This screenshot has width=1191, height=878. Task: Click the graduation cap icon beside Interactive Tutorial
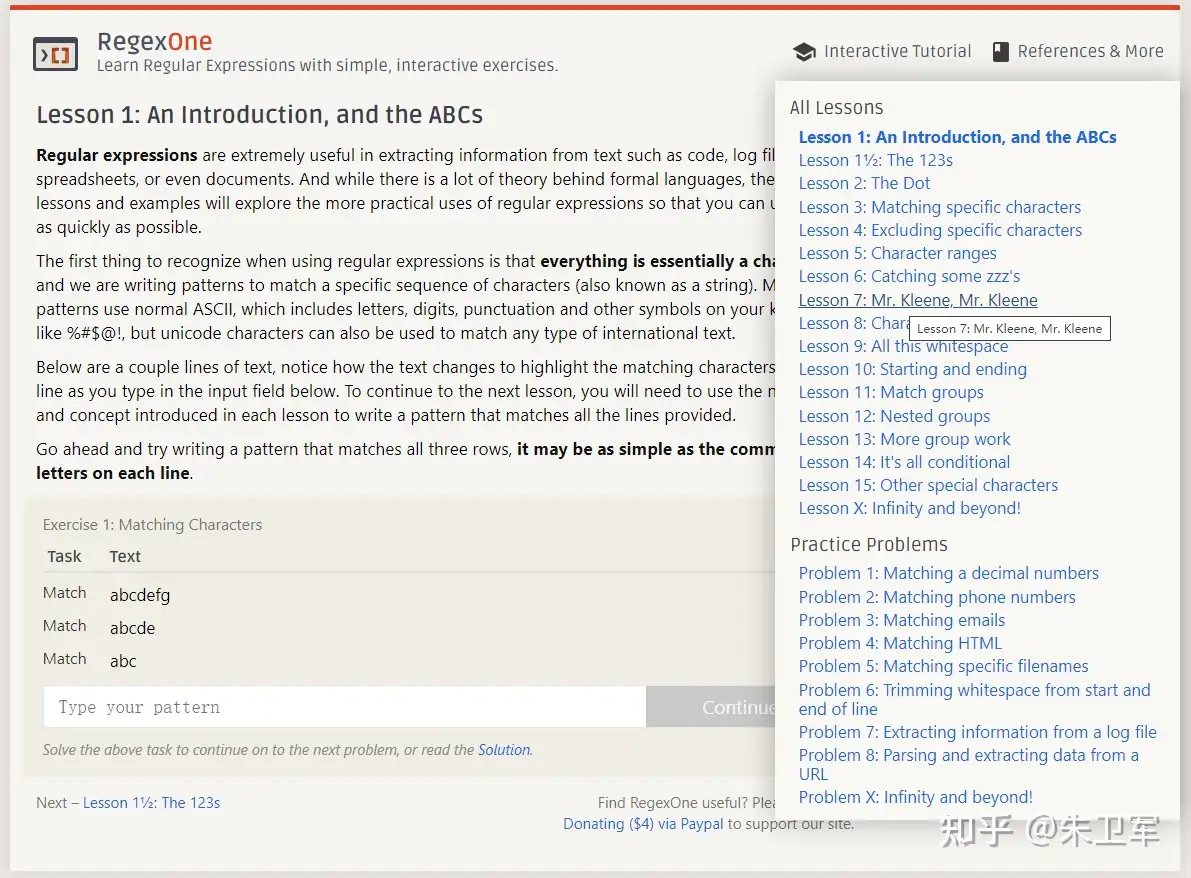click(x=804, y=52)
